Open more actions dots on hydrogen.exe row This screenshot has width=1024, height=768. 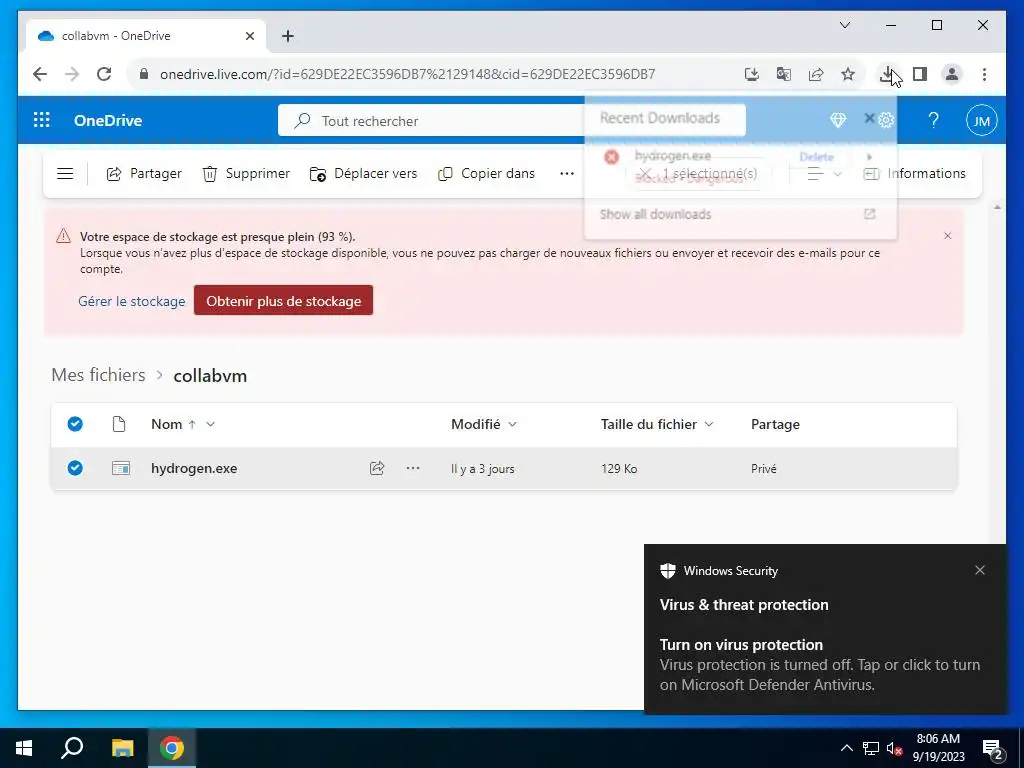[x=413, y=468]
